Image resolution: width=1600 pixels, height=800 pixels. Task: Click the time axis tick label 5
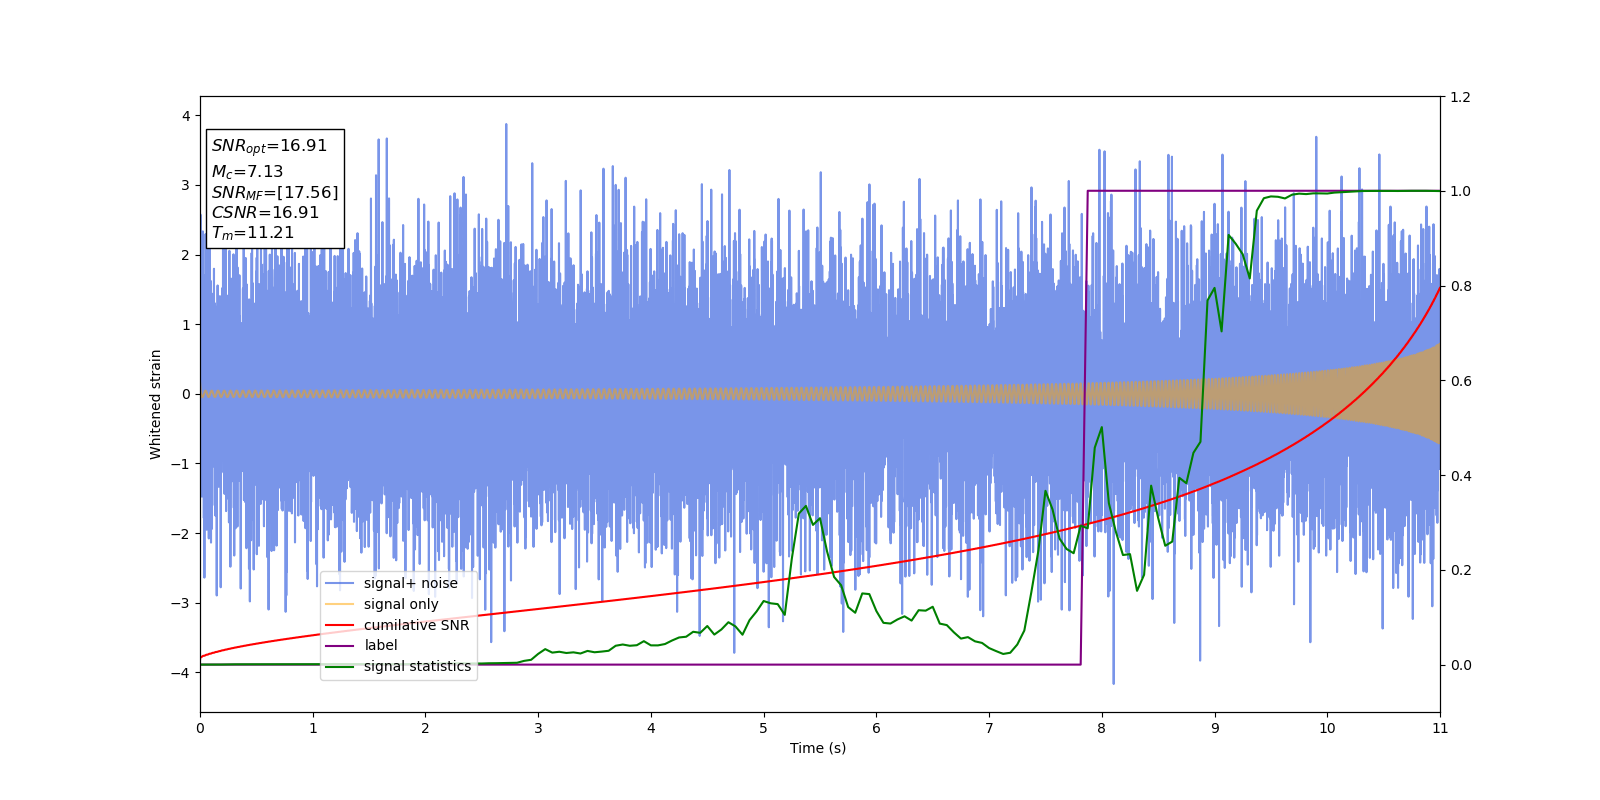(764, 728)
